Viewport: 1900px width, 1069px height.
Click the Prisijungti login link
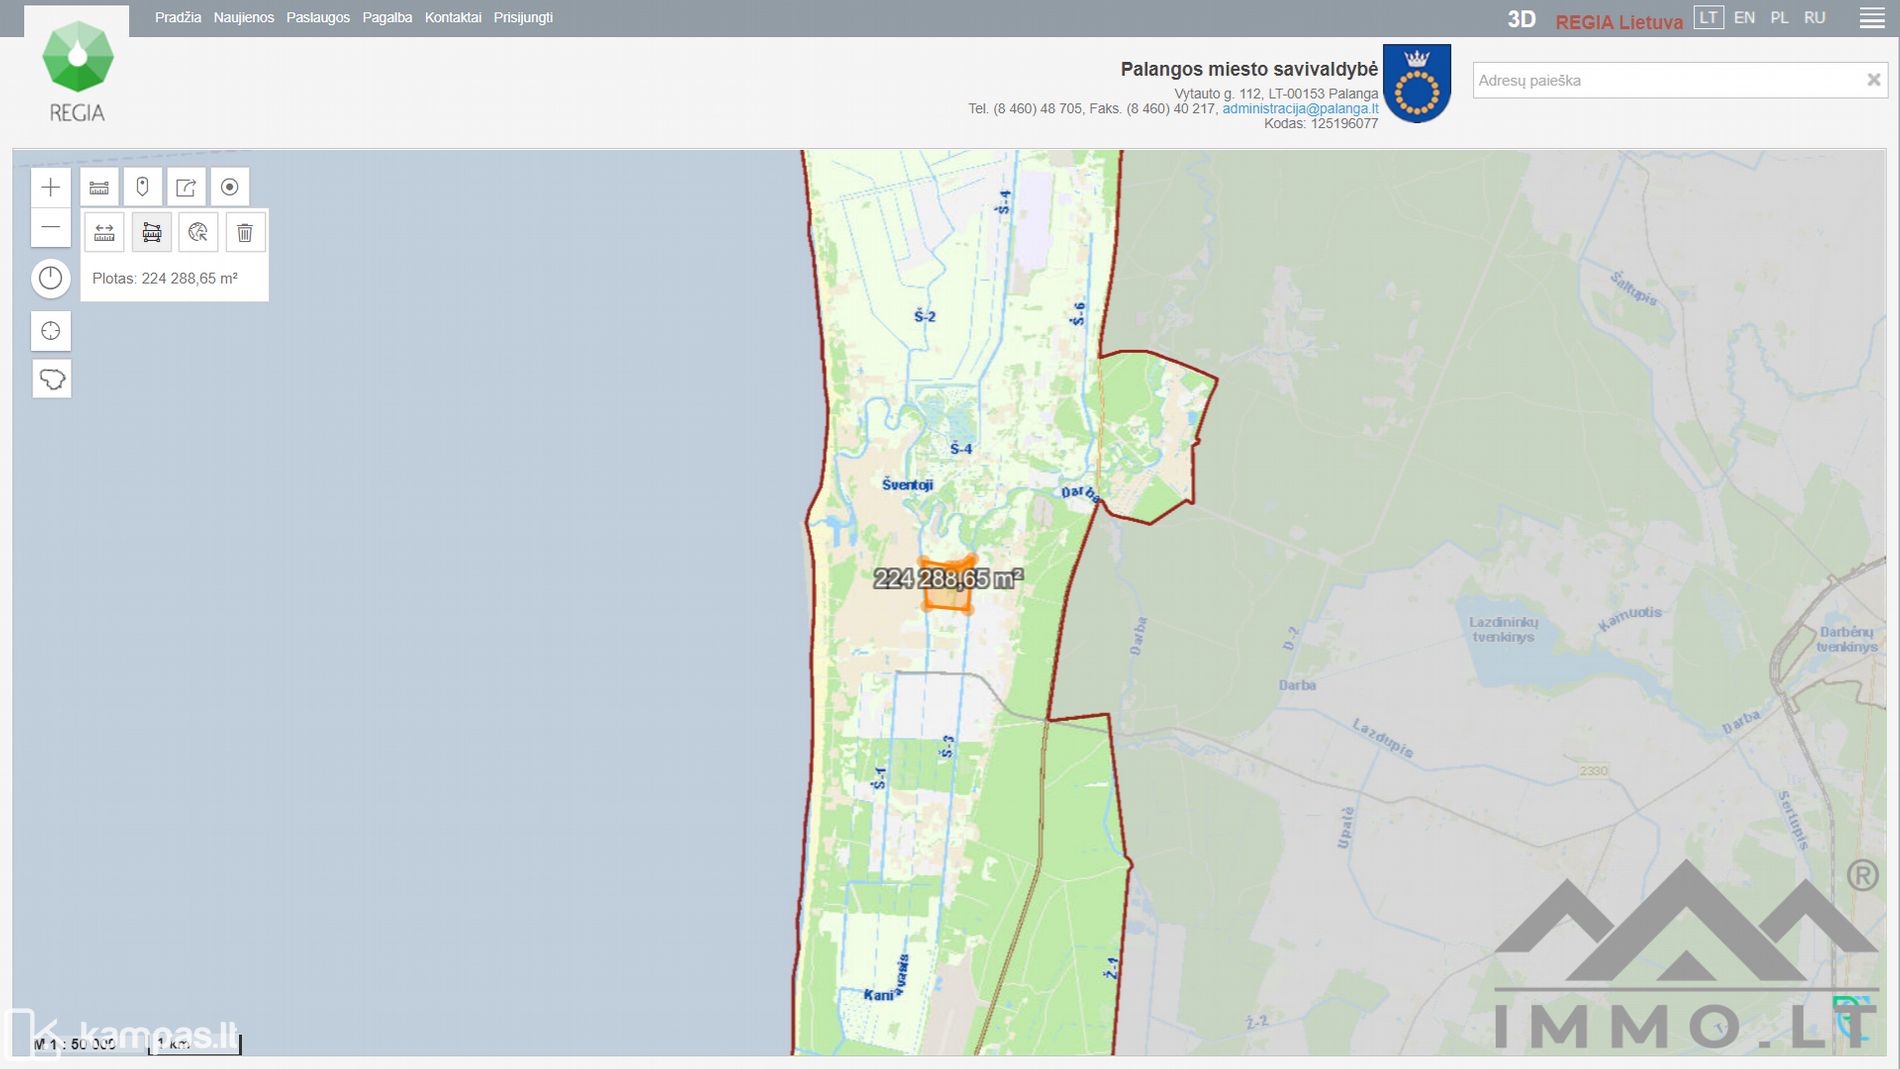pyautogui.click(x=523, y=17)
